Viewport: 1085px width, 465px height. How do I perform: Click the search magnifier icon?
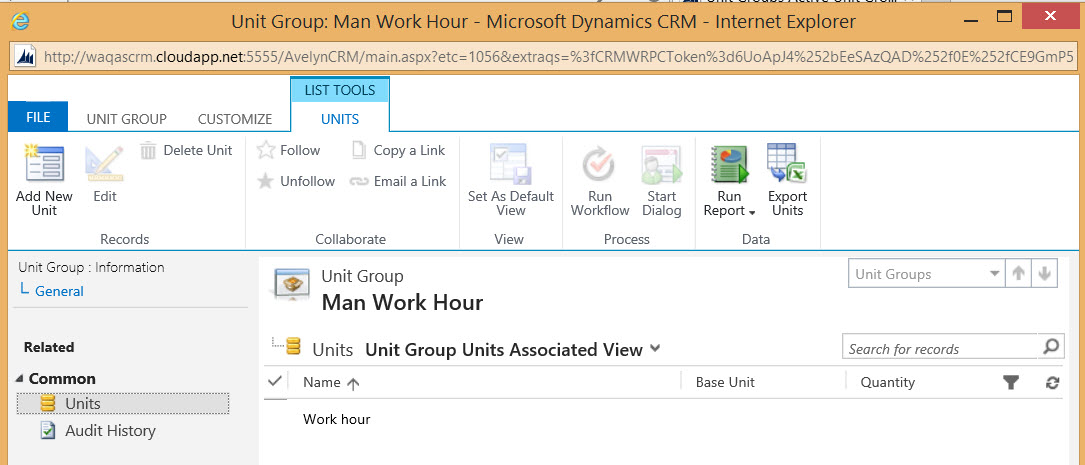(x=1050, y=346)
